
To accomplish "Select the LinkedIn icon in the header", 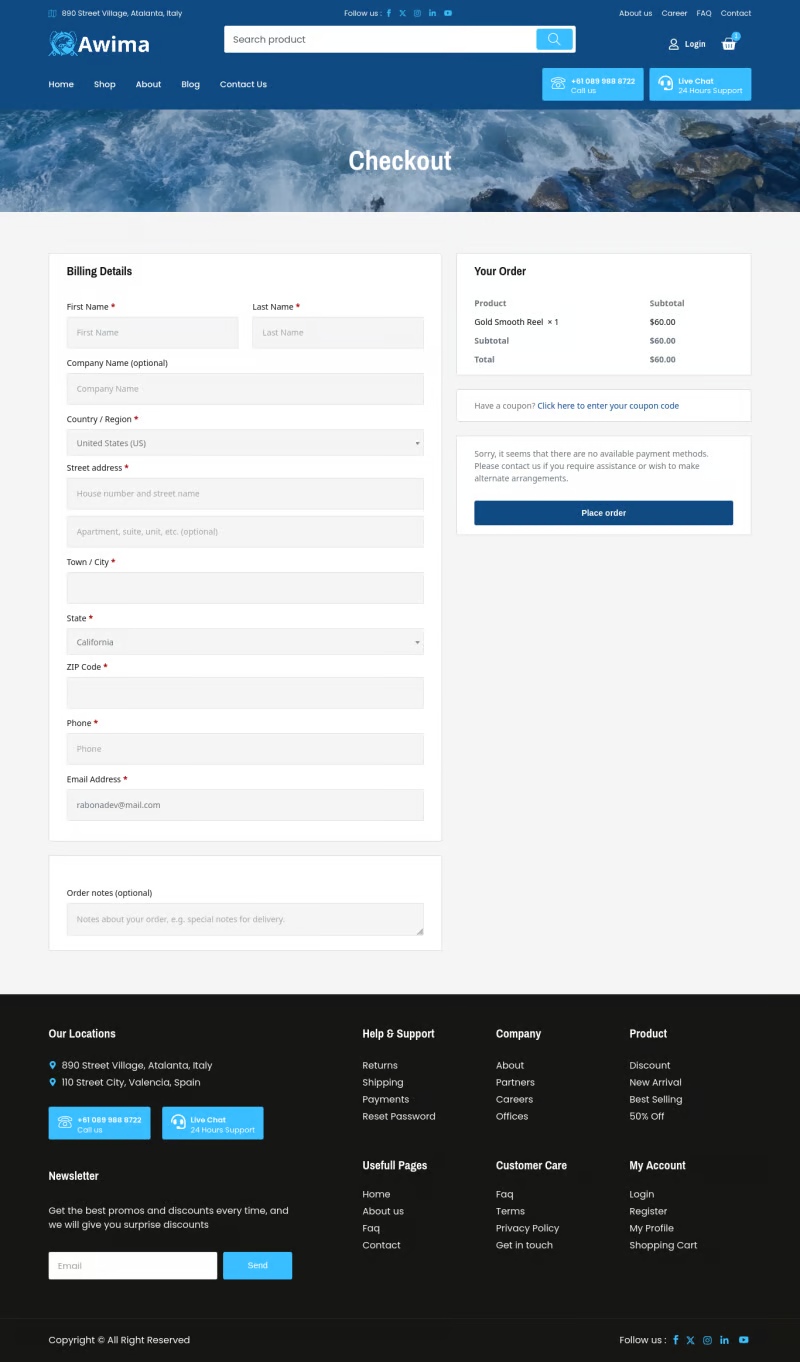I will click(432, 13).
